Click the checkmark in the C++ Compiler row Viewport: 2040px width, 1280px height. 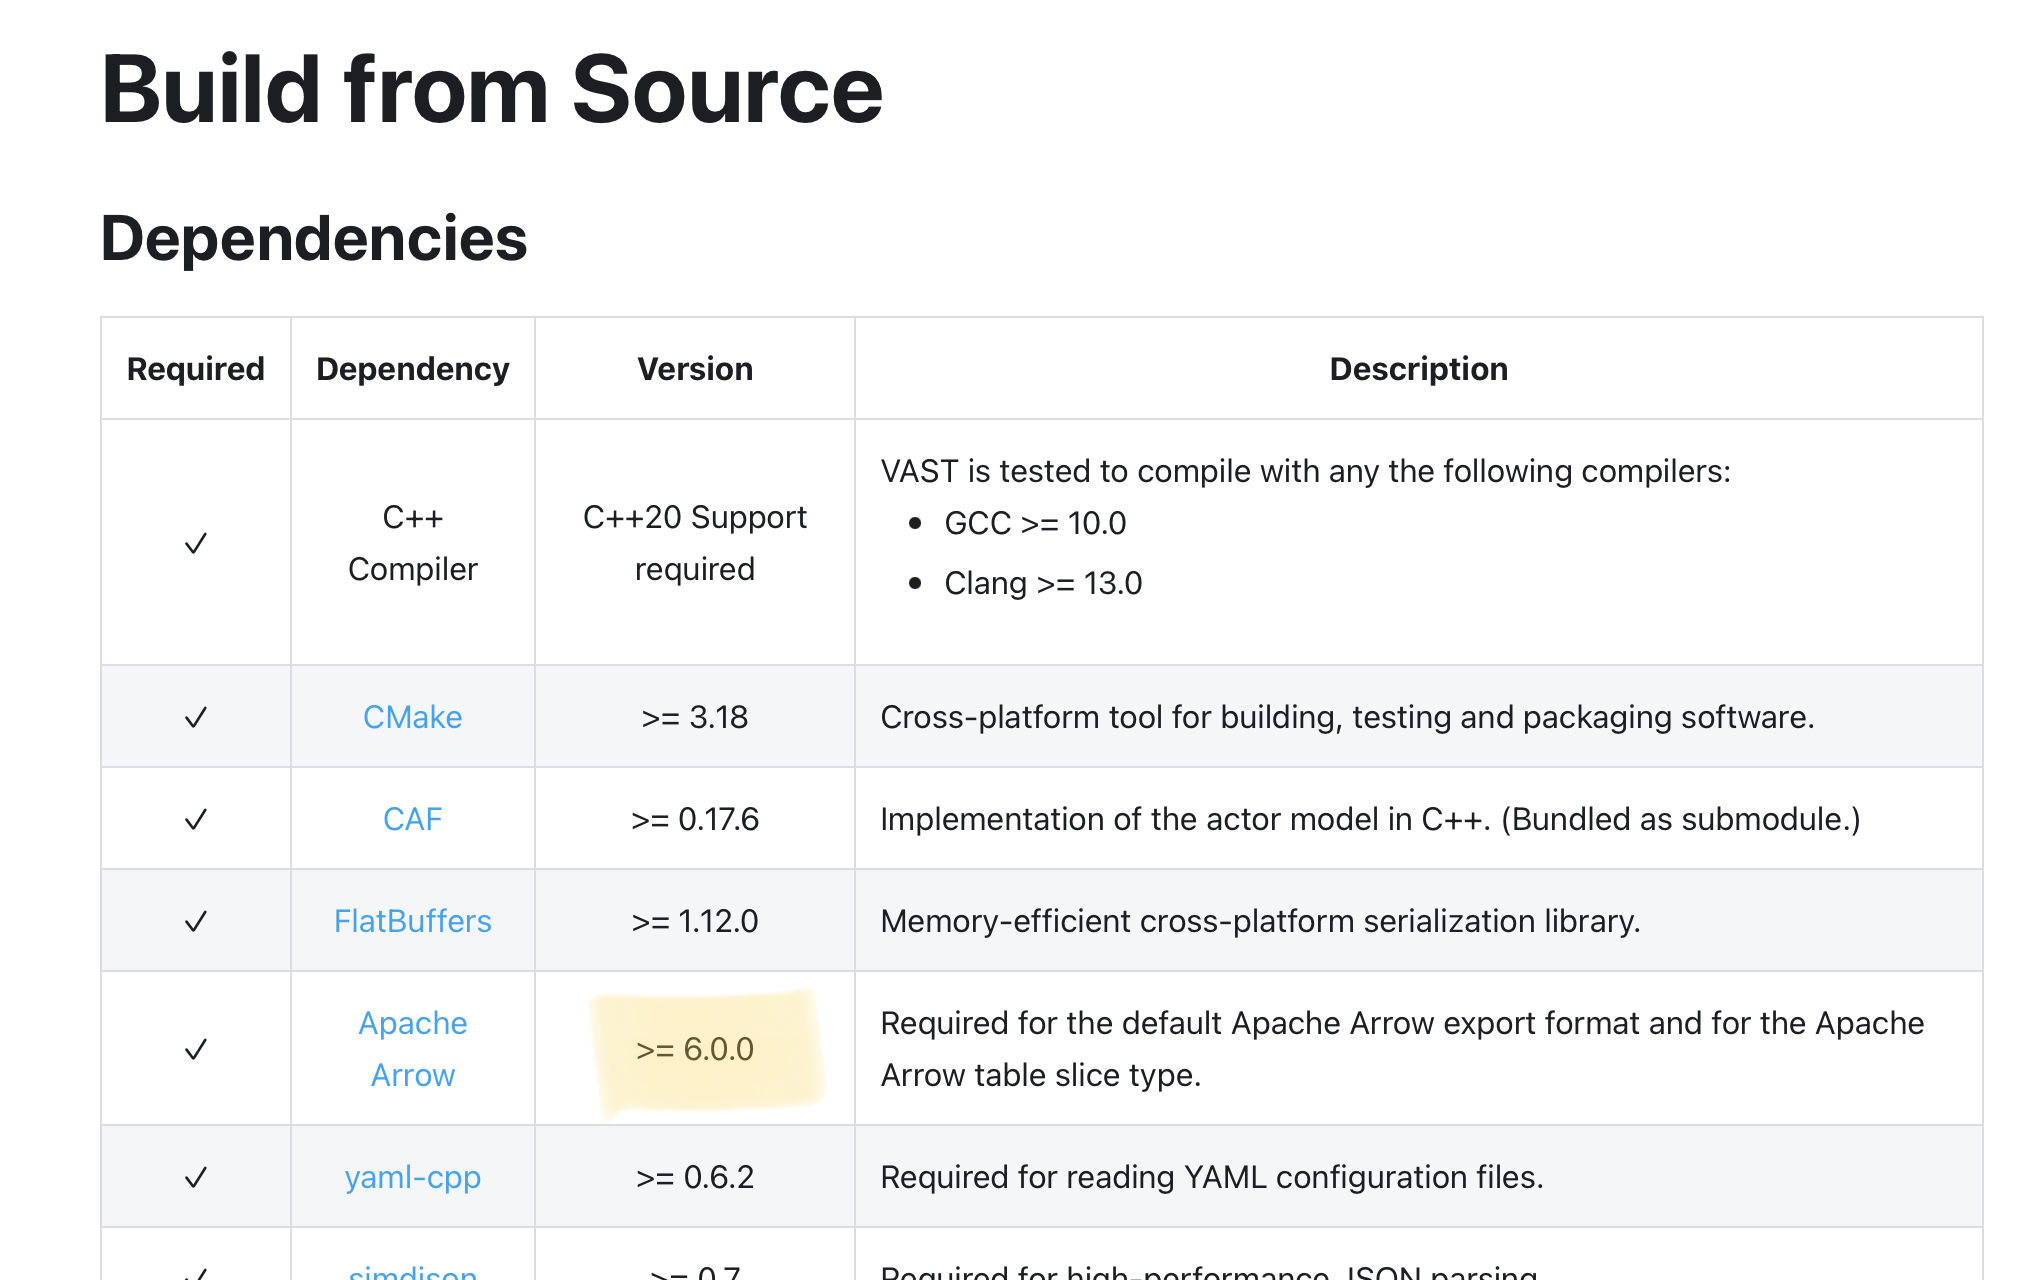coord(196,543)
